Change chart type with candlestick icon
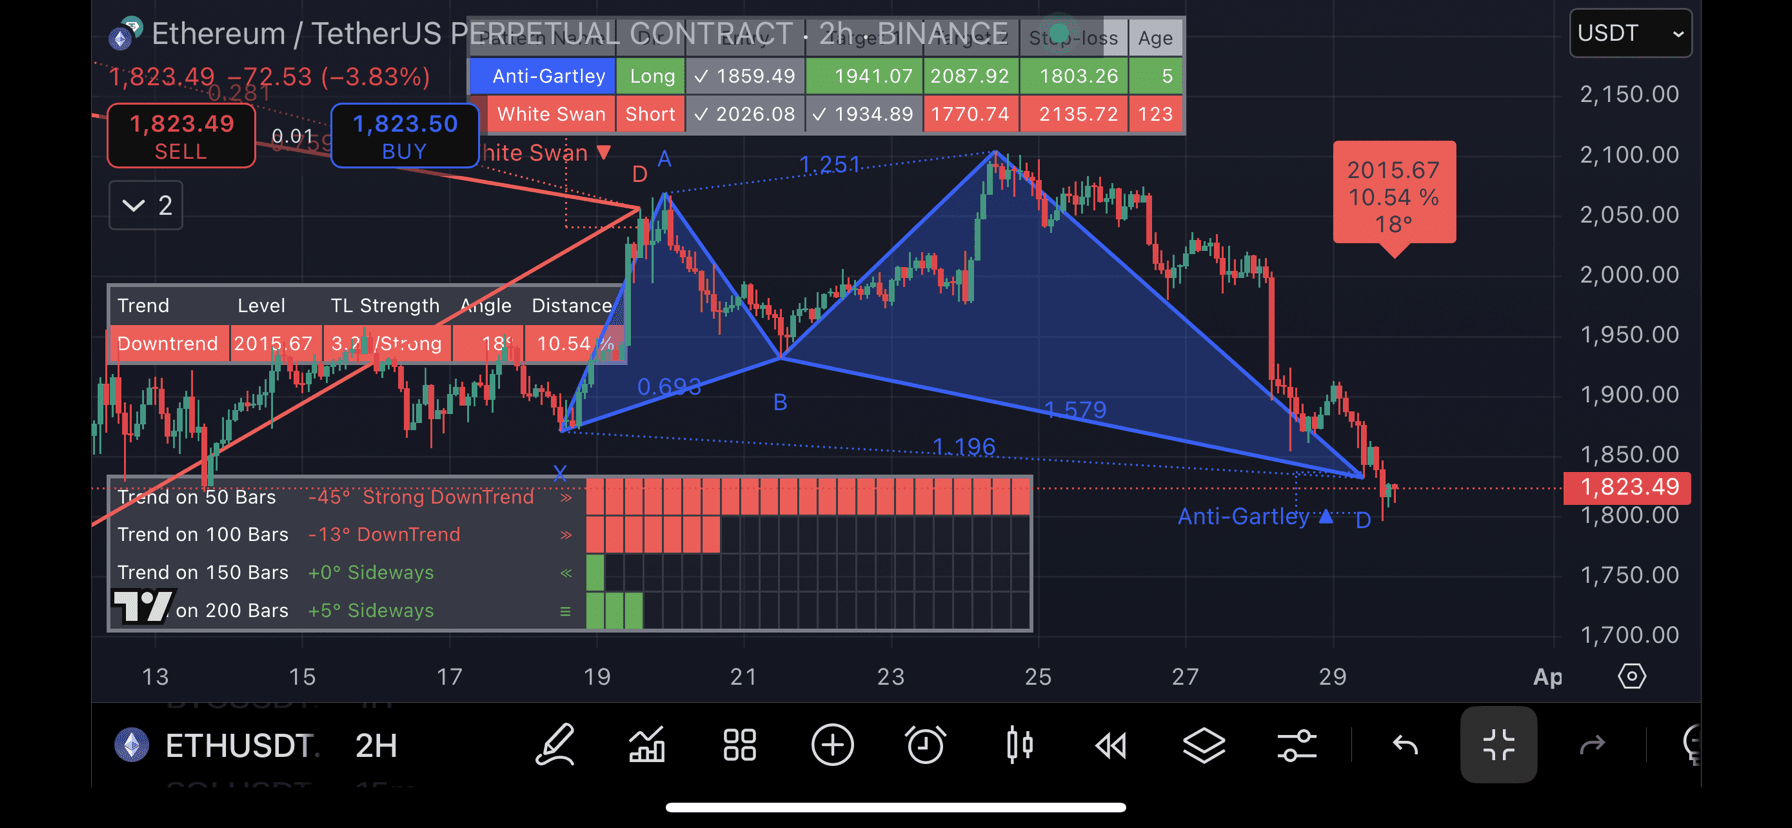This screenshot has height=828, width=1792. 1019,745
